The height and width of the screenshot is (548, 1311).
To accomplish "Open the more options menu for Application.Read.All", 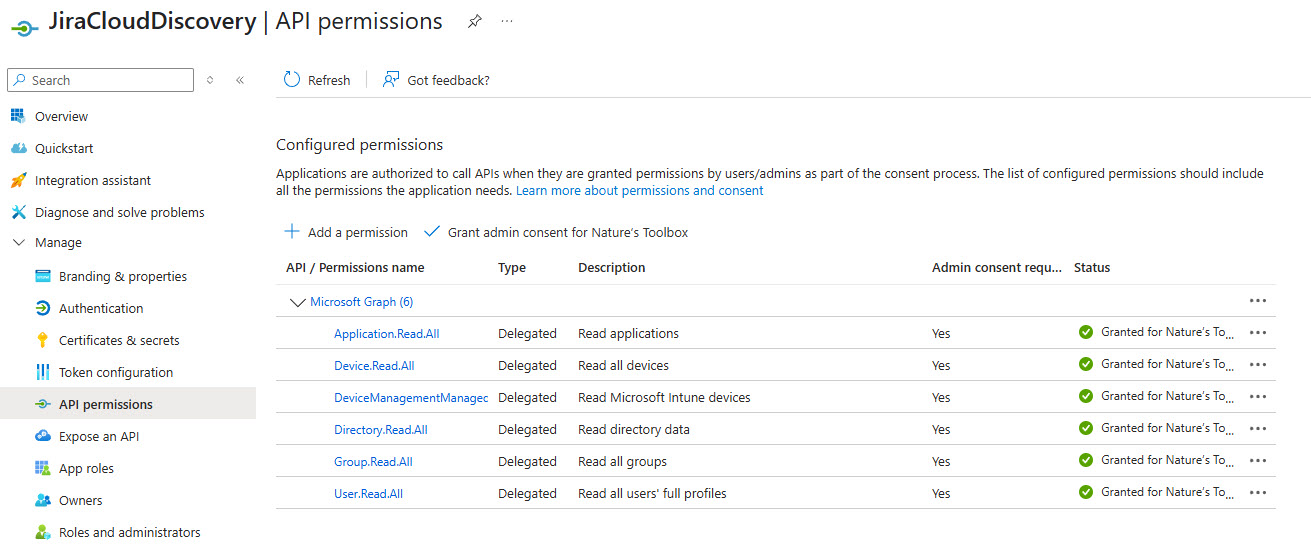I will click(1258, 333).
